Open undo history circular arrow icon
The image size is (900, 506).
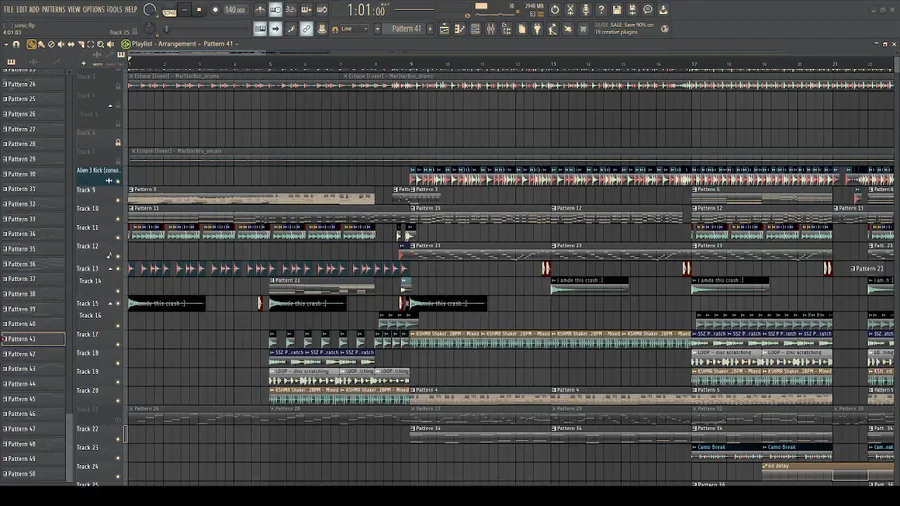(554, 10)
